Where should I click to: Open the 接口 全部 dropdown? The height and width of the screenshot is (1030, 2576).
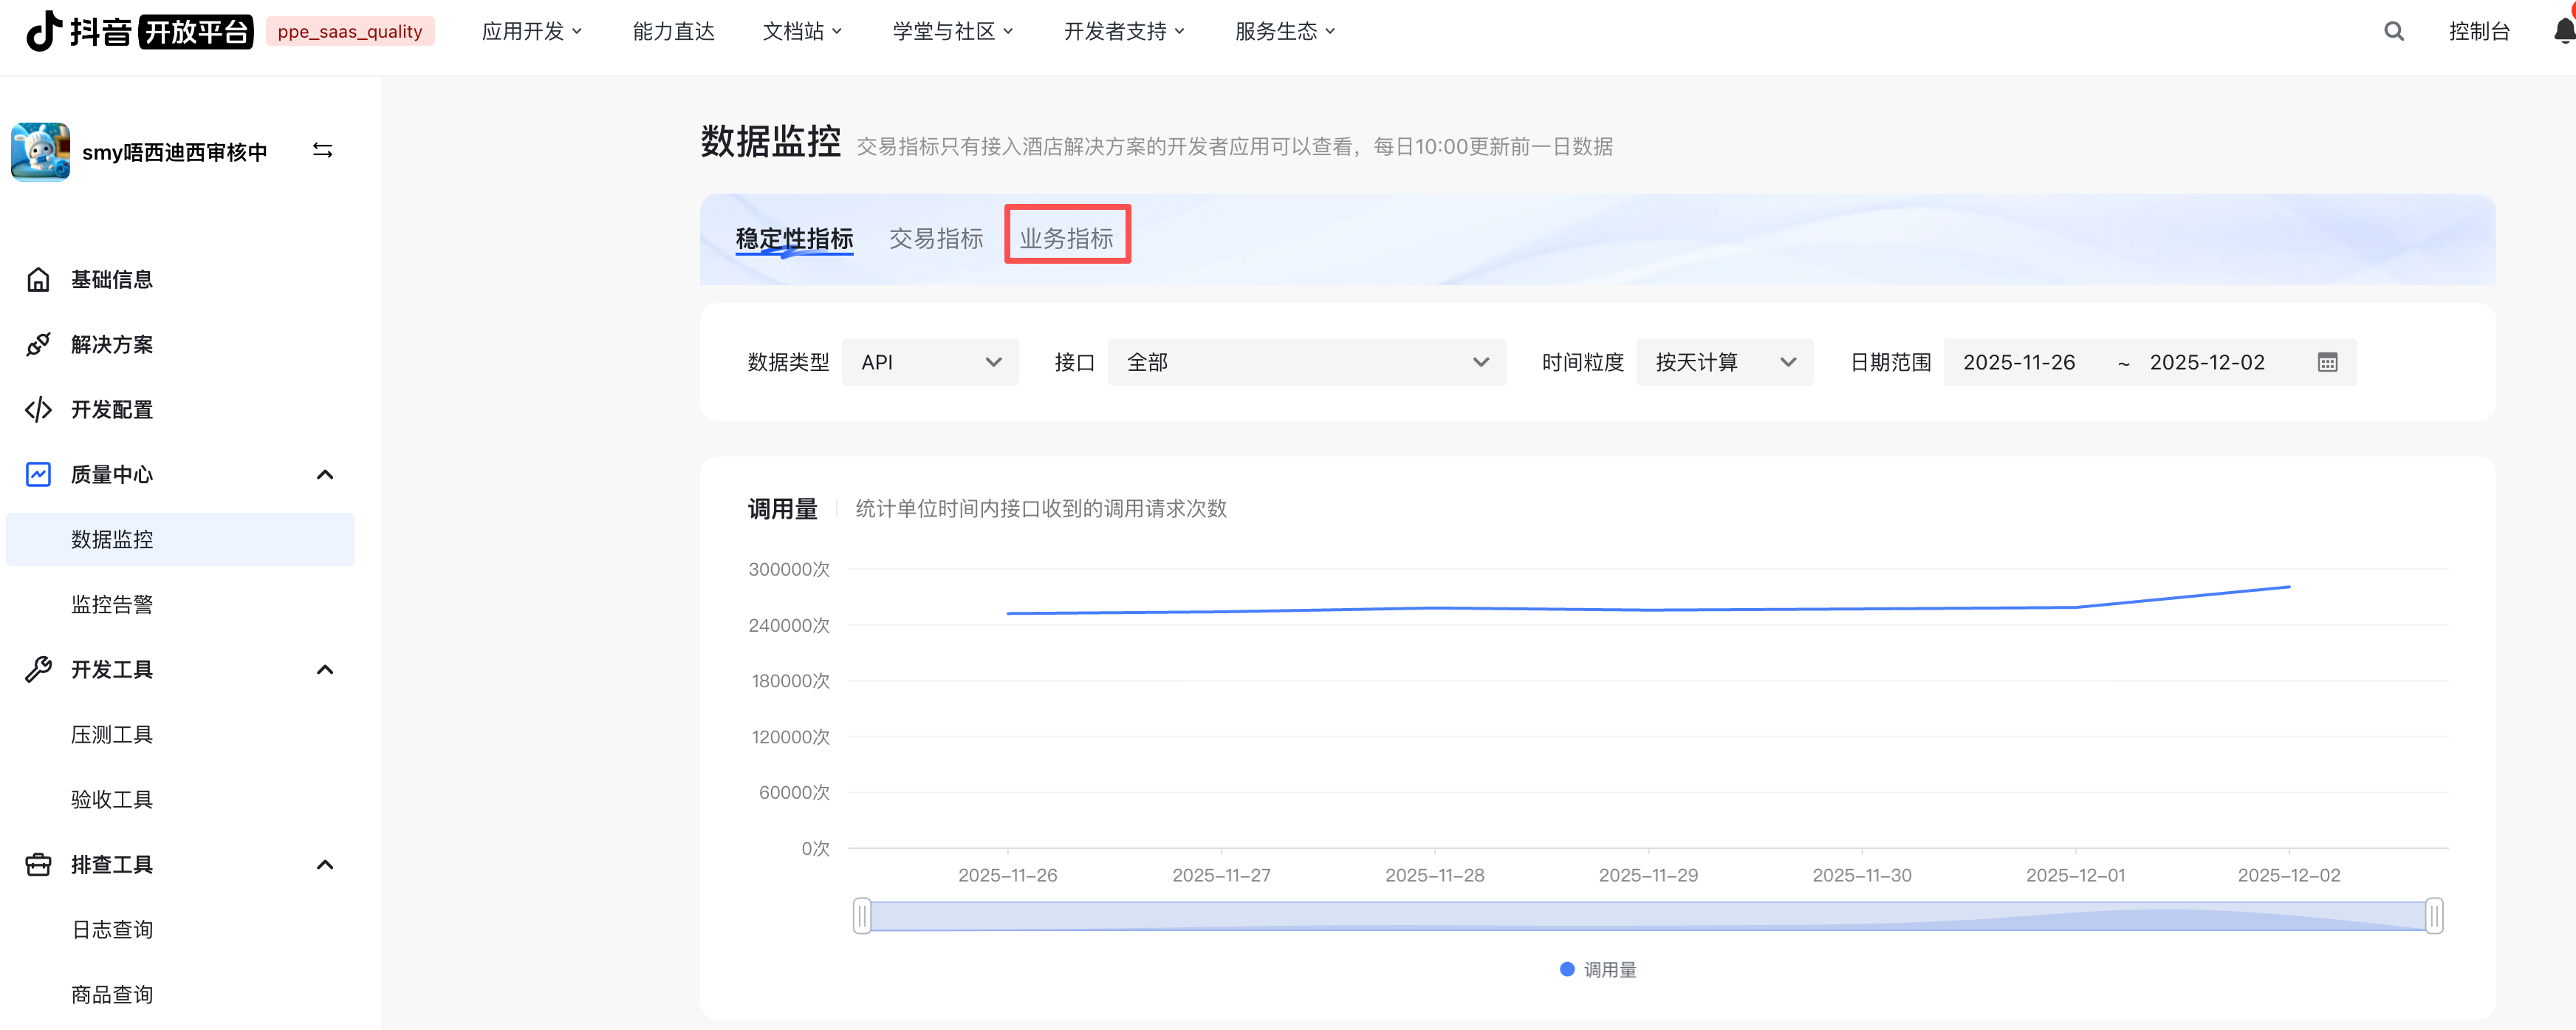[1306, 362]
